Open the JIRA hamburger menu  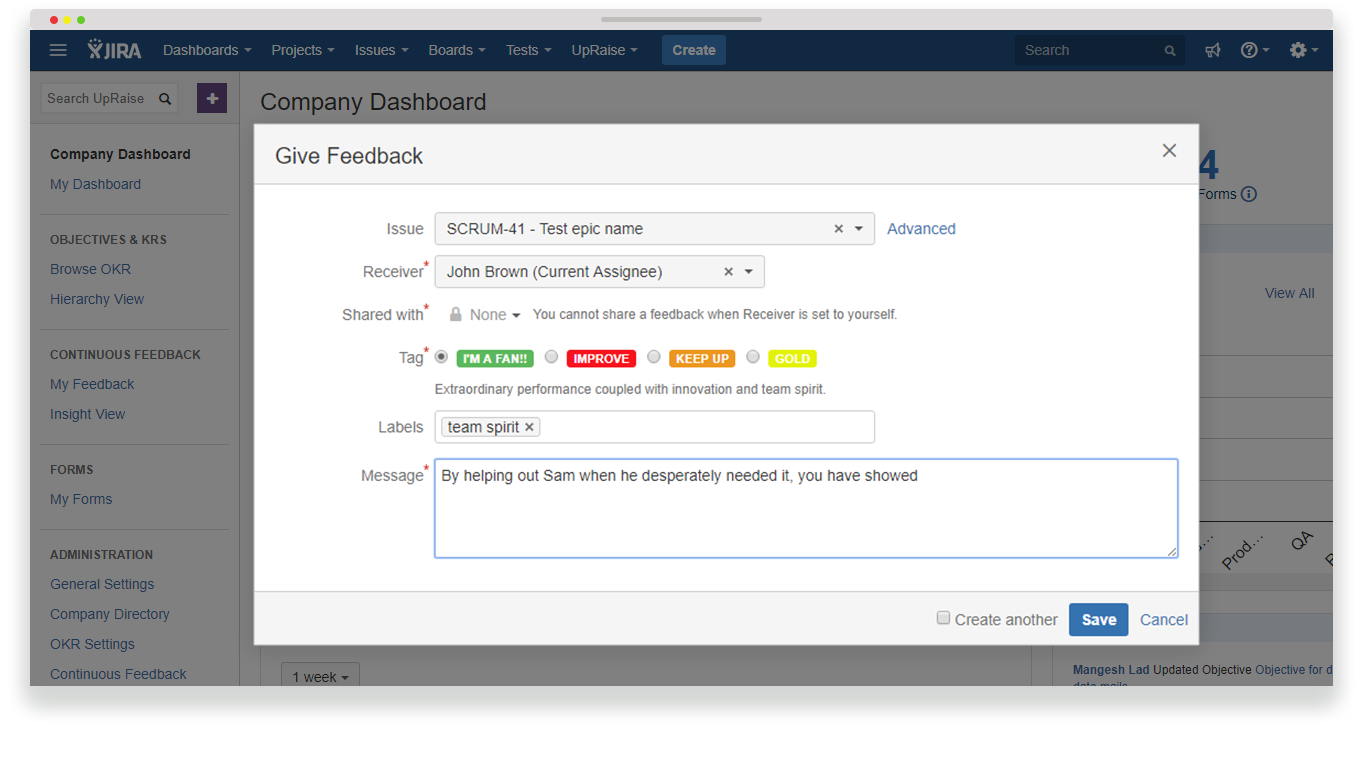pos(58,50)
